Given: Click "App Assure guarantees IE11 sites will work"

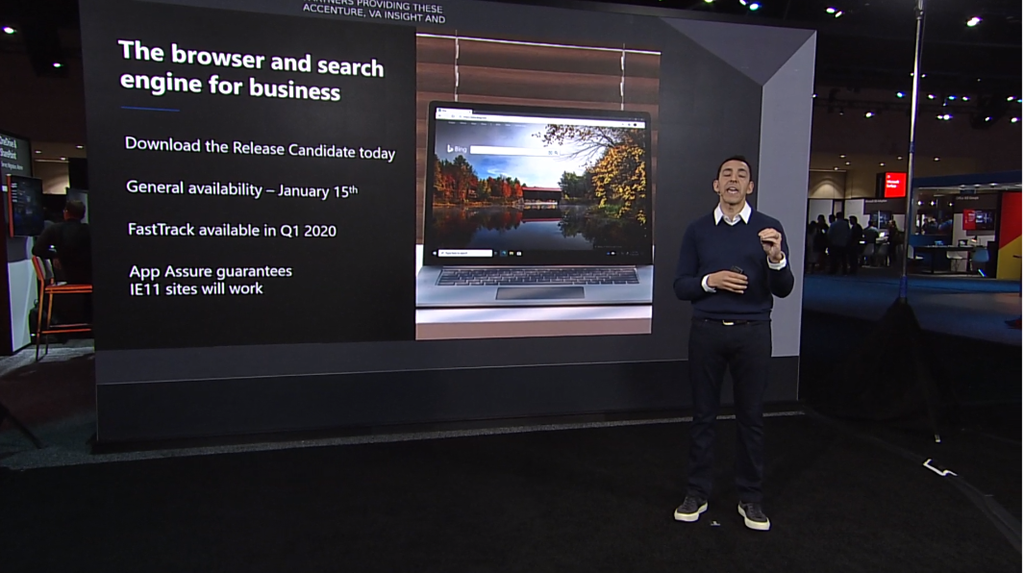Looking at the screenshot, I should [210, 280].
